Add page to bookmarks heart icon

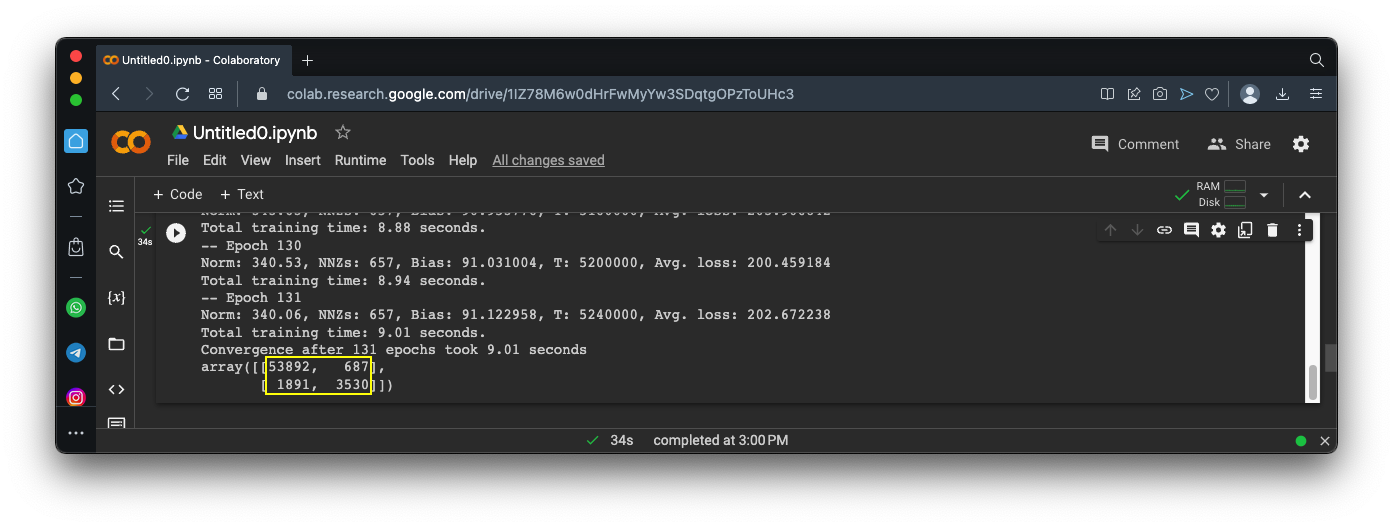pos(1212,94)
